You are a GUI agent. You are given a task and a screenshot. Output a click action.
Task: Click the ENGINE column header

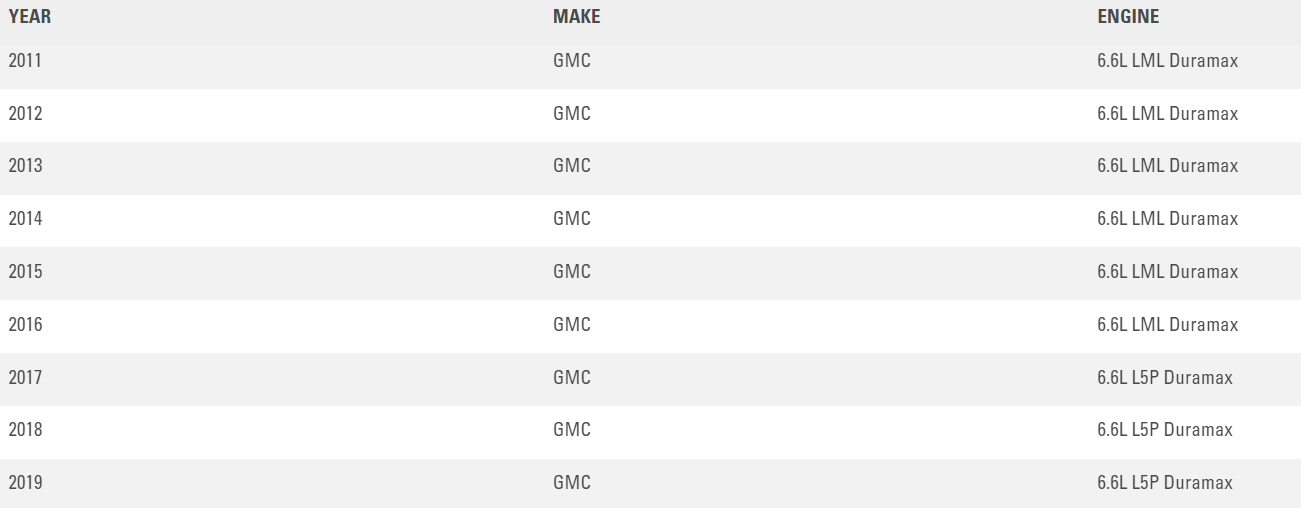[1128, 17]
